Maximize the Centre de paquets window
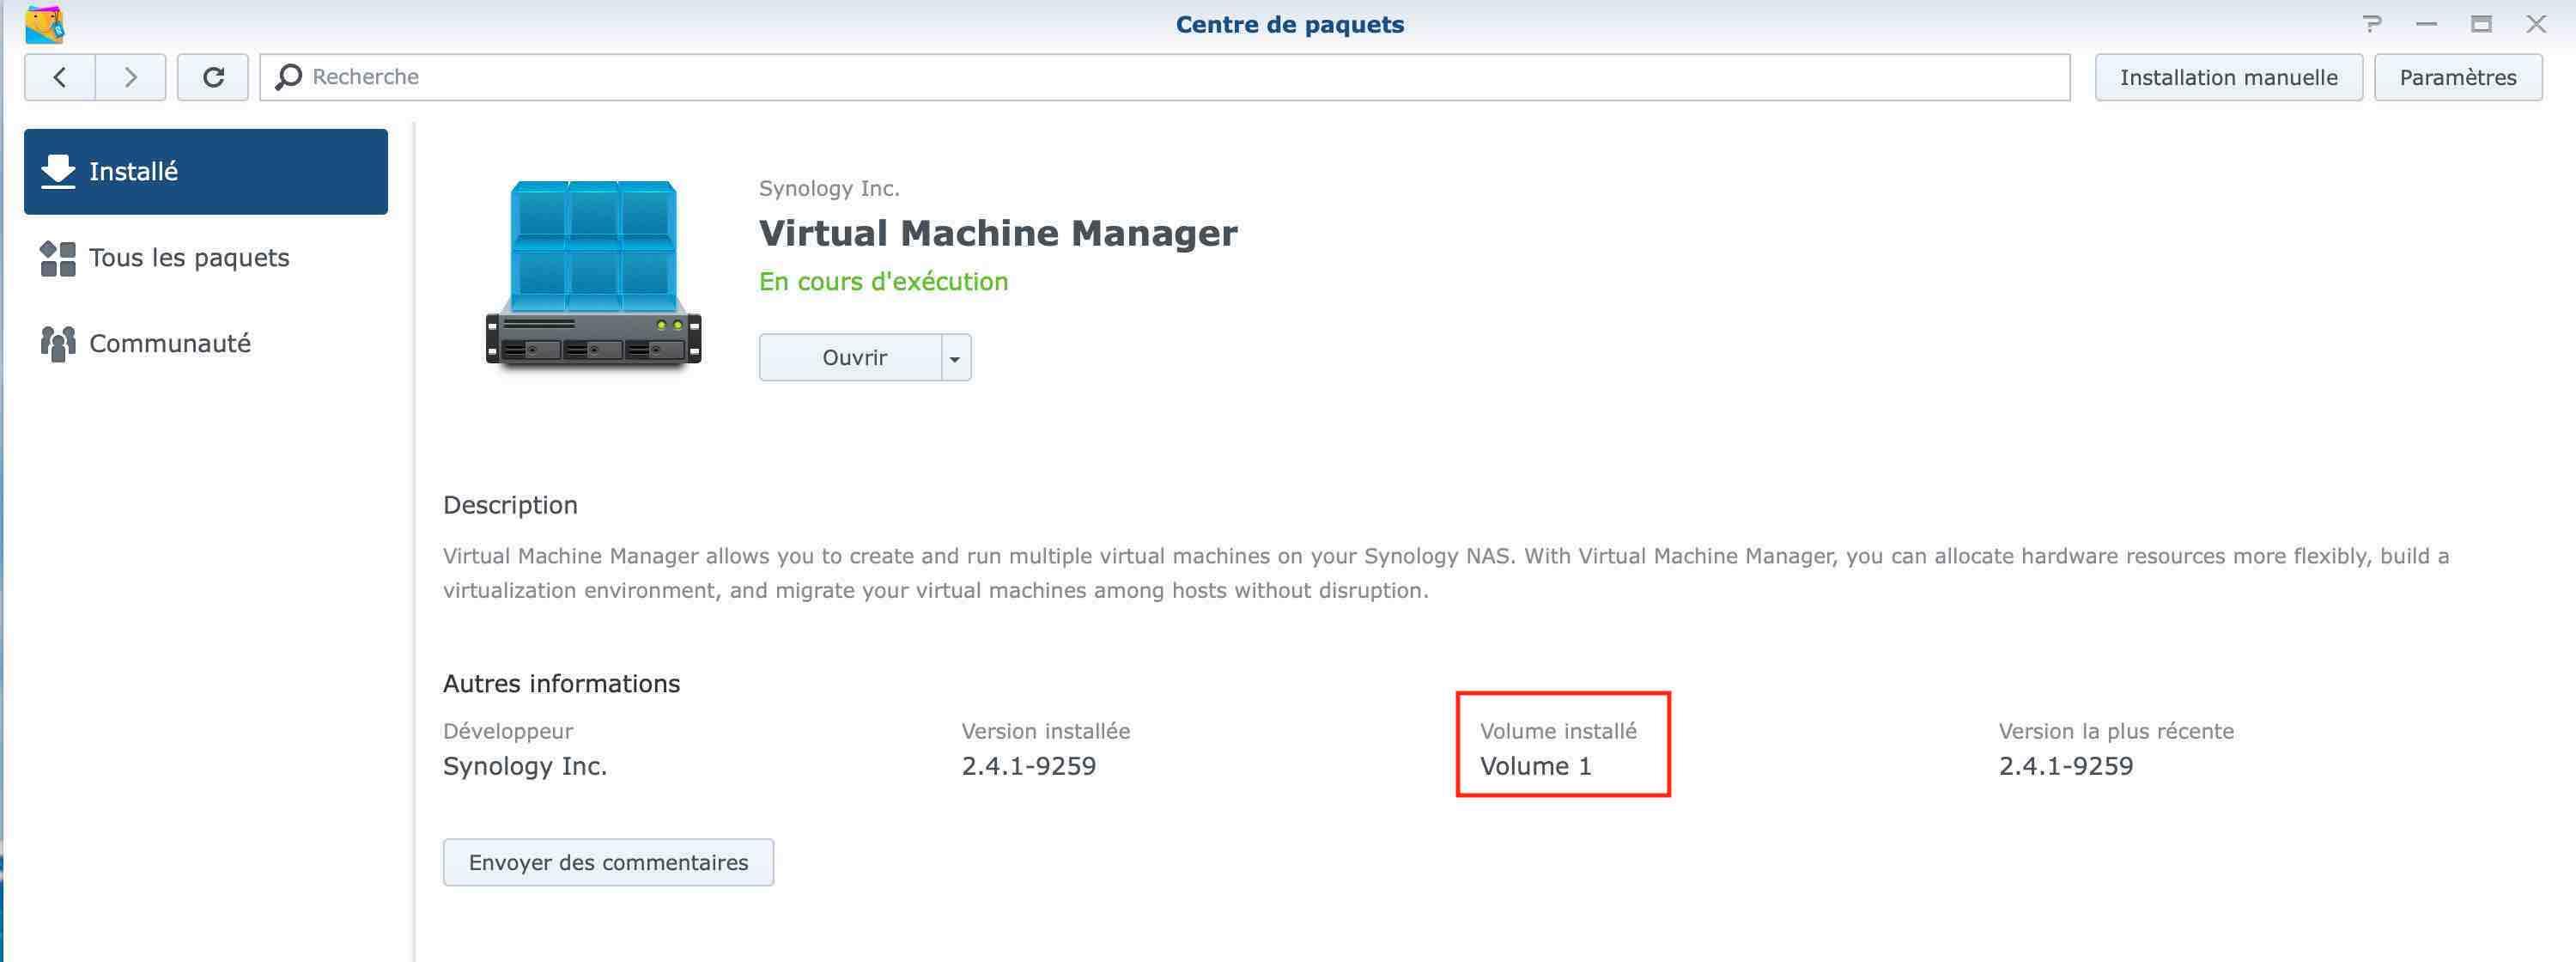 2481,24
